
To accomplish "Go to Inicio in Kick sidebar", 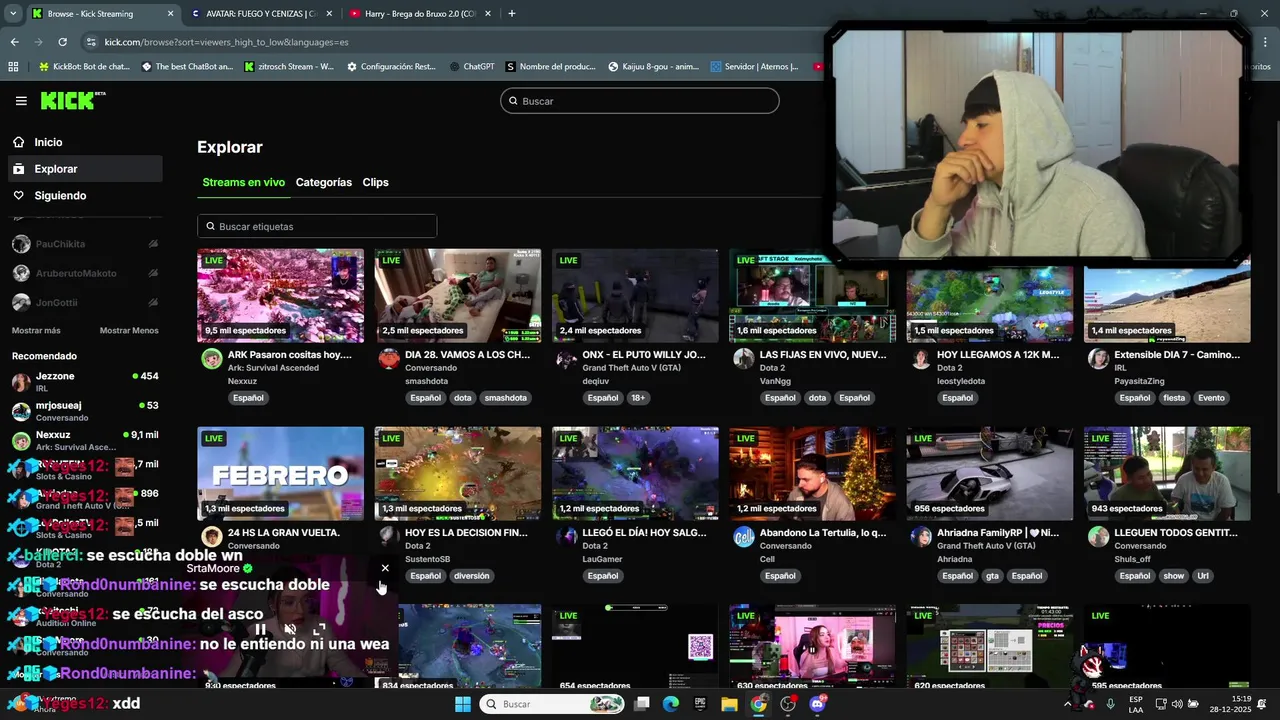I will tap(85, 142).
